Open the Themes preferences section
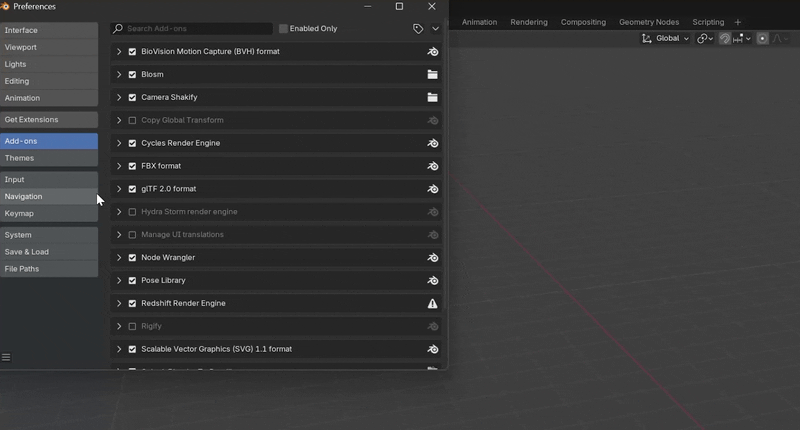Viewport: 800px width, 430px height. click(49, 158)
